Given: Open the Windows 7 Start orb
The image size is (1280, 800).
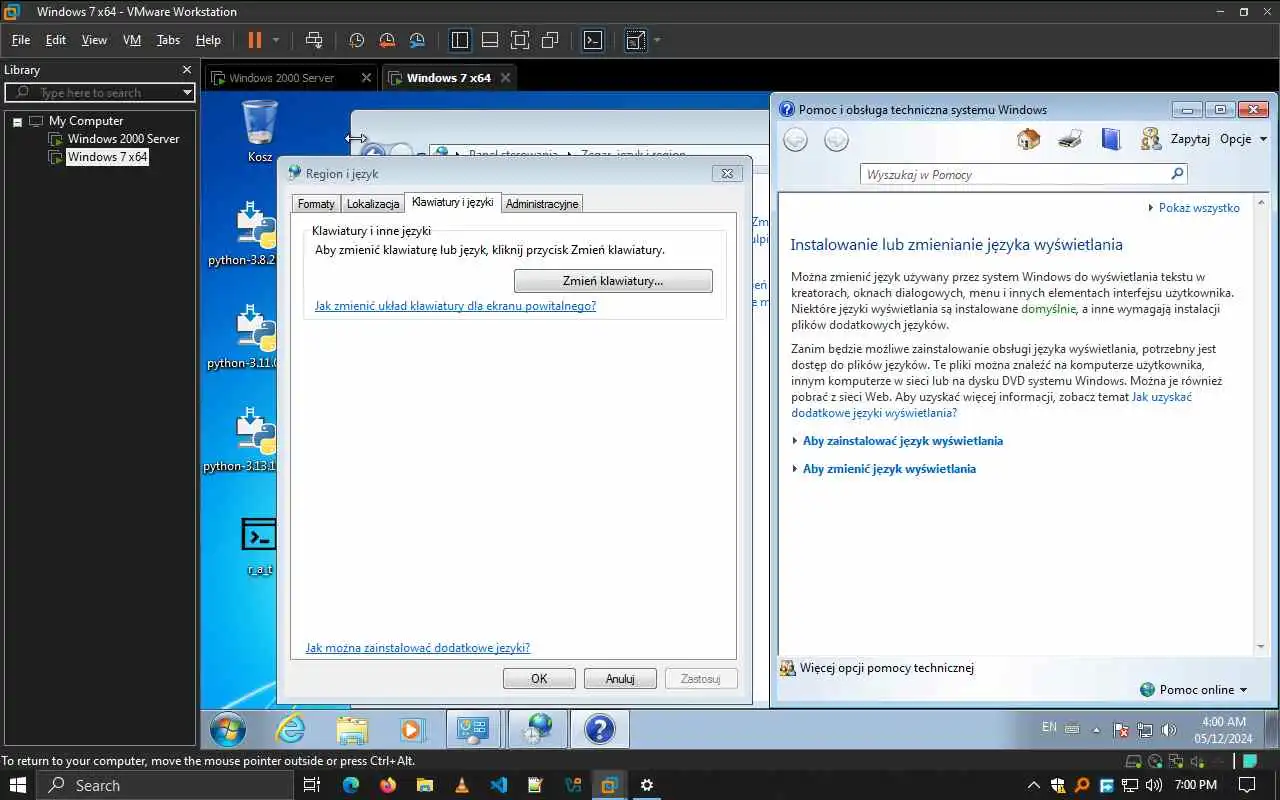Looking at the screenshot, I should click(x=228, y=730).
